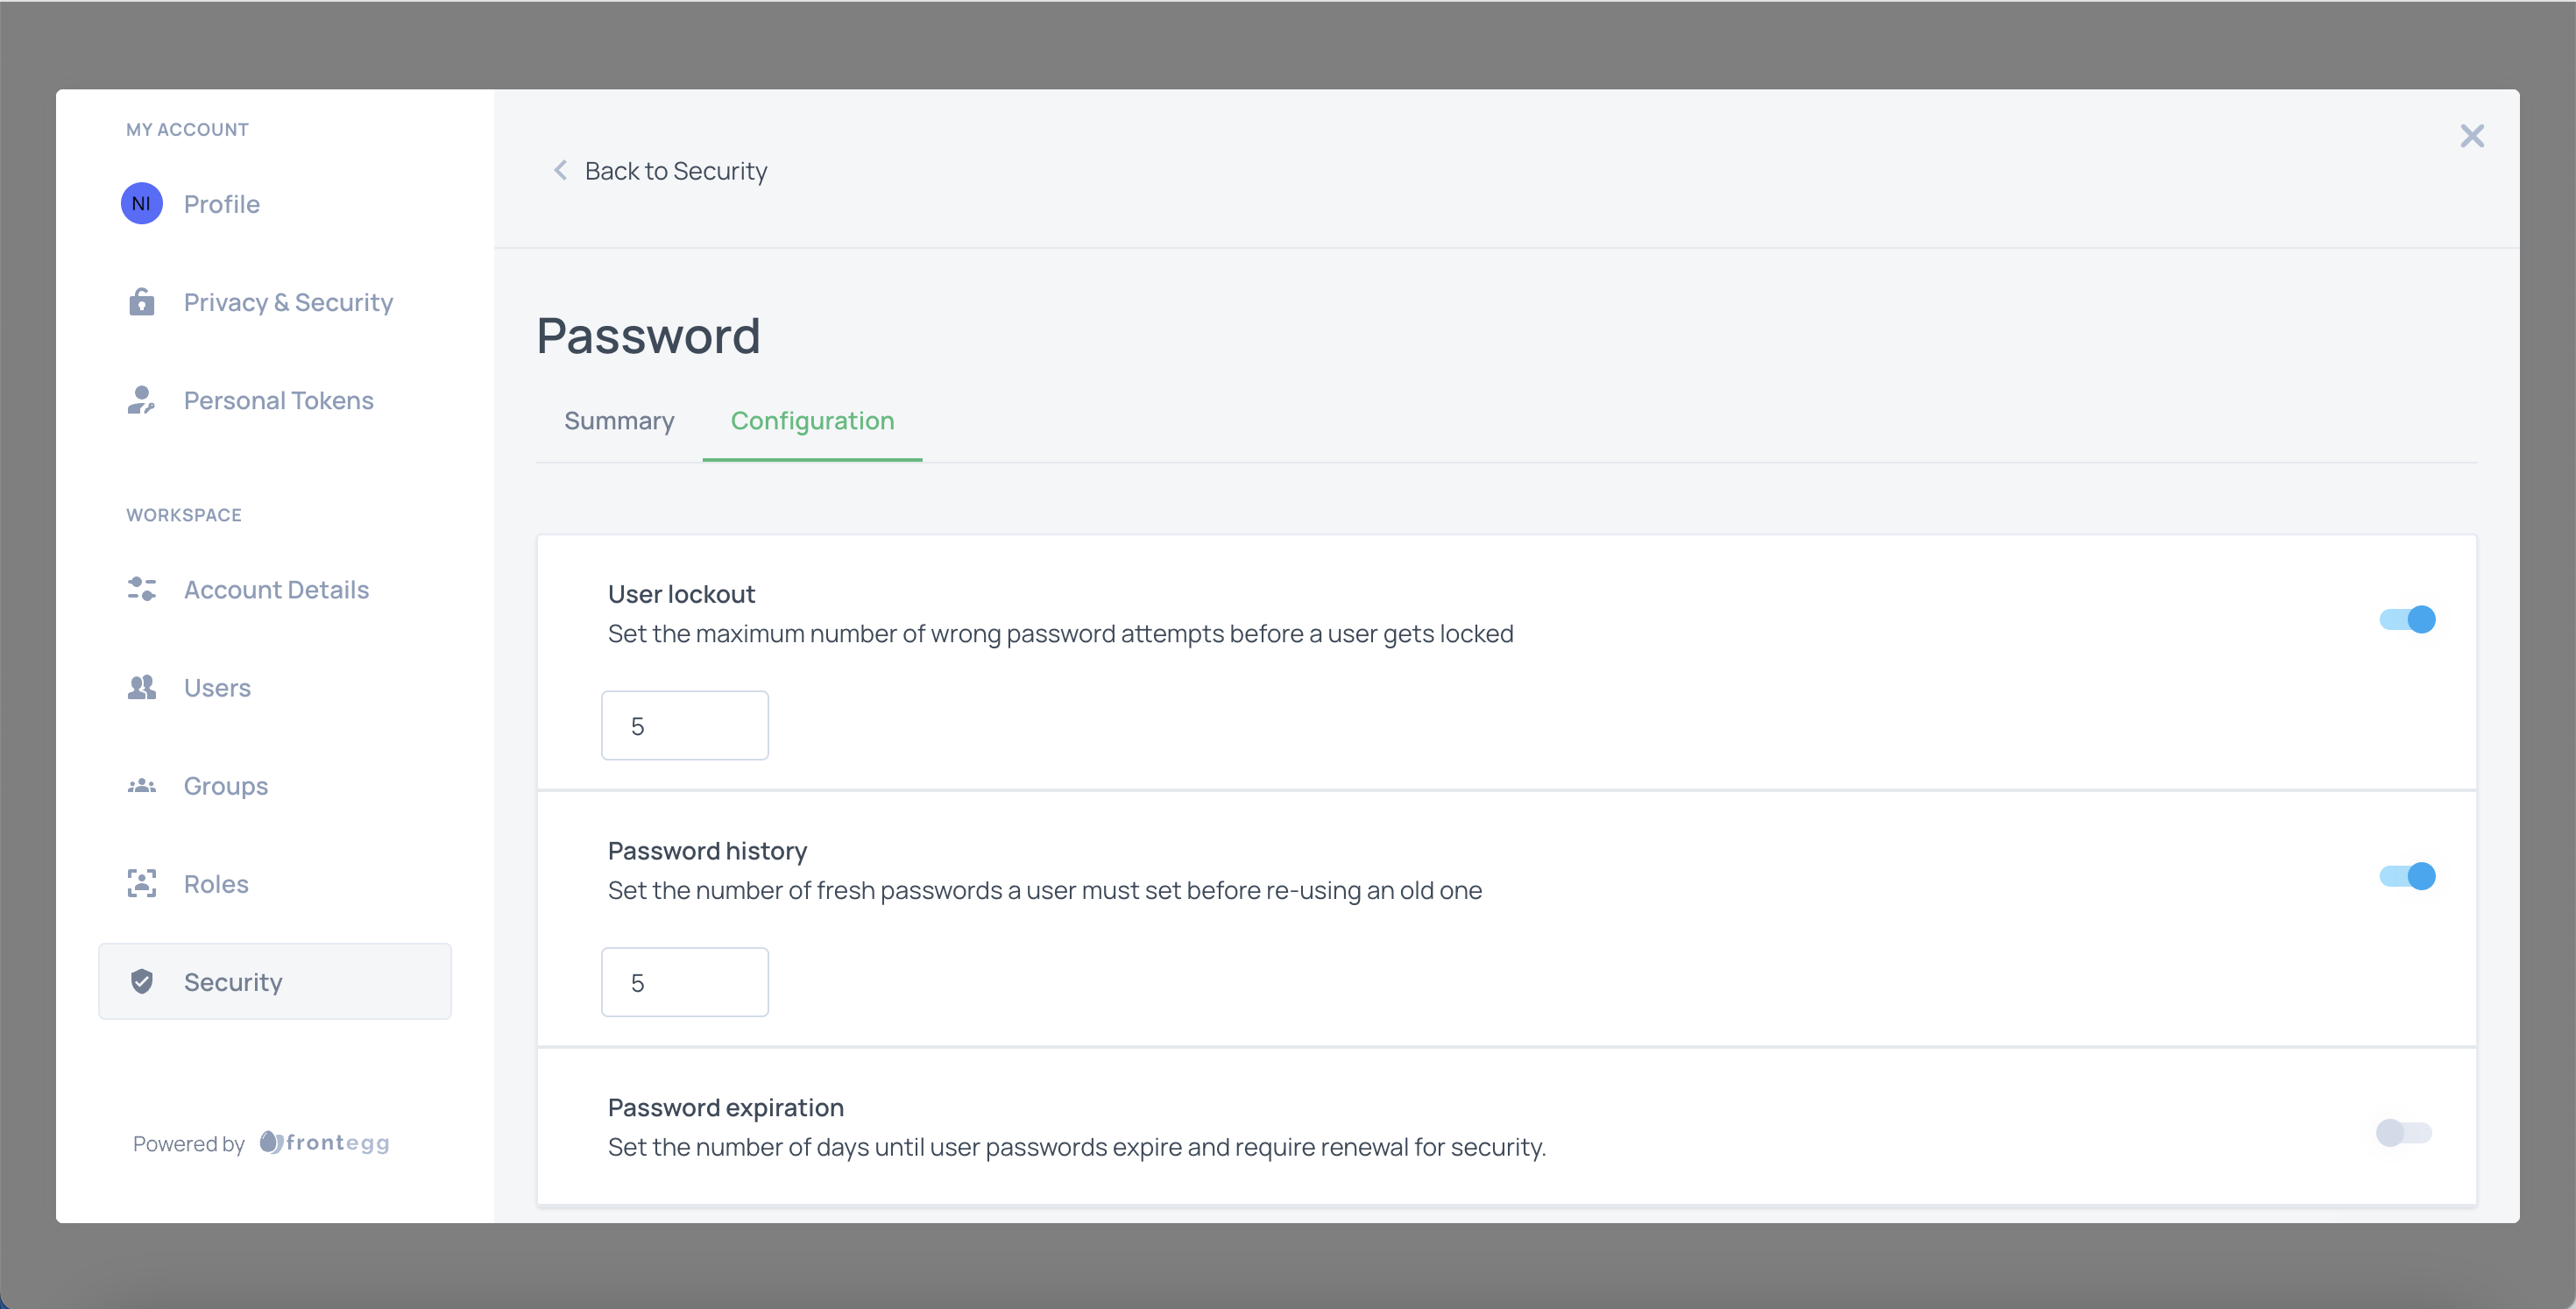Image resolution: width=2576 pixels, height=1309 pixels.
Task: Click the Profile icon in sidebar
Action: point(142,203)
